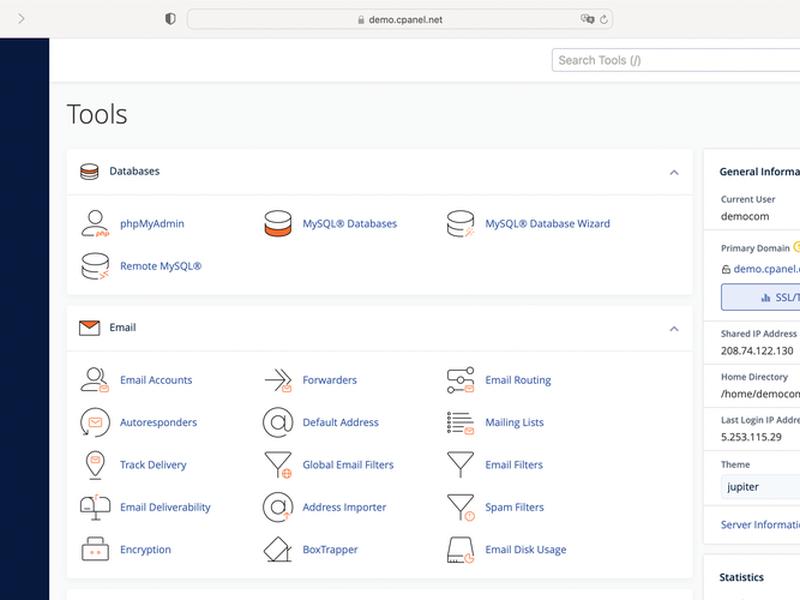Click the SSL/TLS status button
800x600 pixels.
coord(760,297)
